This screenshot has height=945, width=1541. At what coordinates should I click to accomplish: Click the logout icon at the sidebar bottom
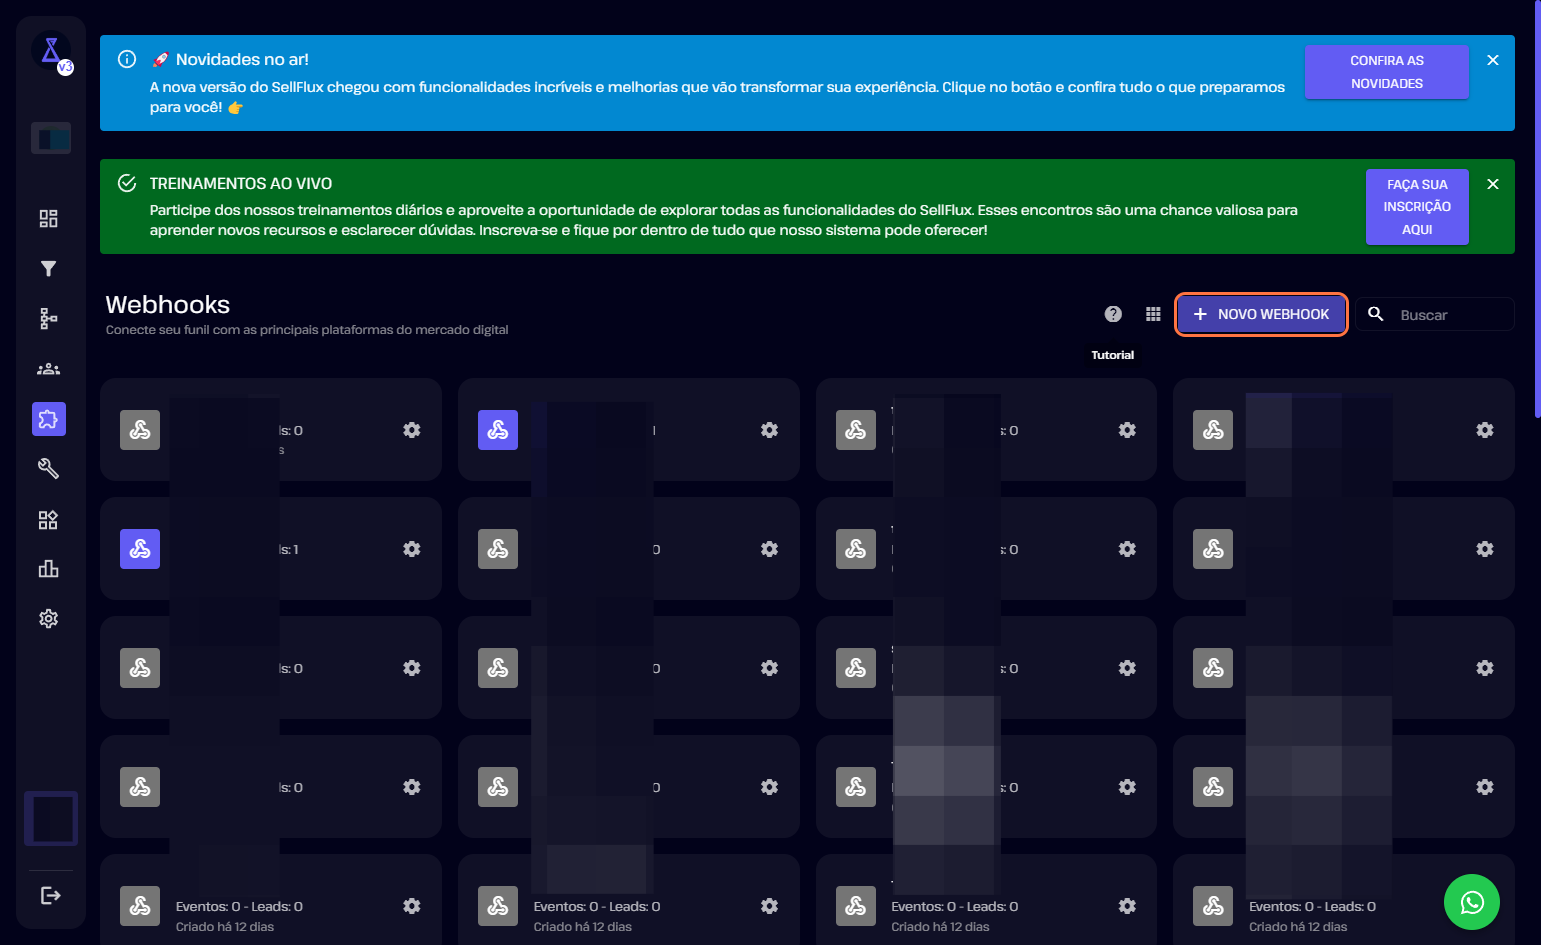pyautogui.click(x=50, y=895)
